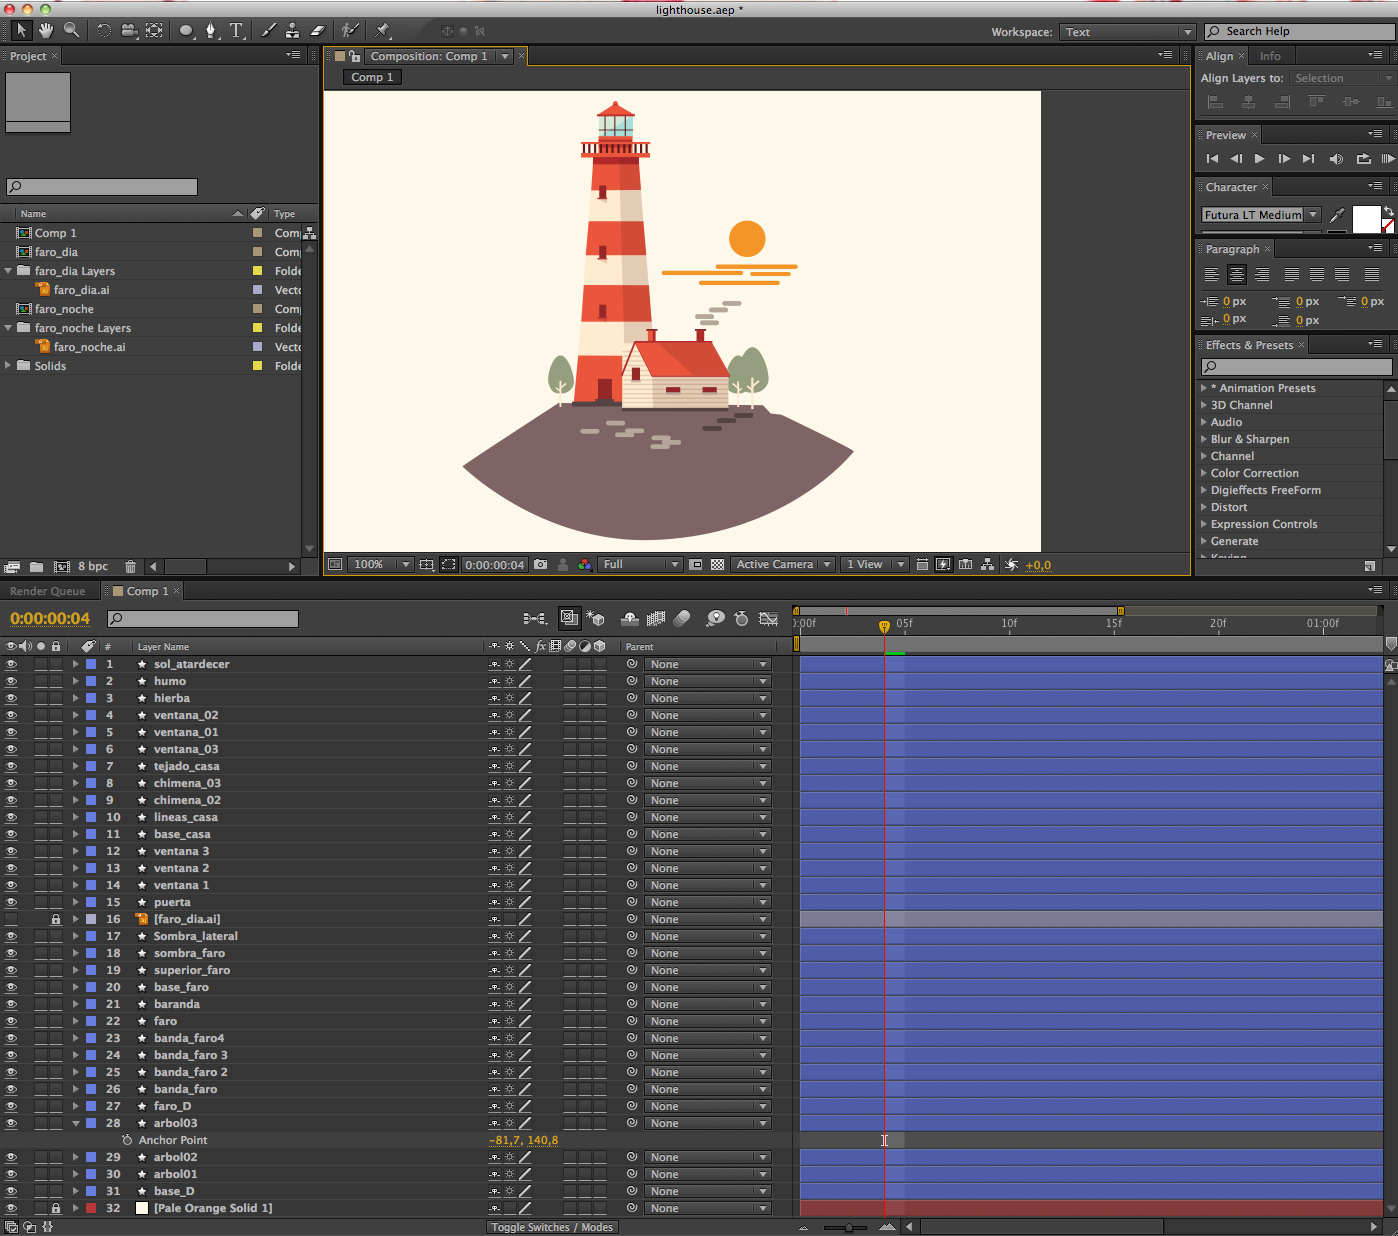The width and height of the screenshot is (1398, 1236).
Task: Select the Brush tool
Action: coord(268,30)
